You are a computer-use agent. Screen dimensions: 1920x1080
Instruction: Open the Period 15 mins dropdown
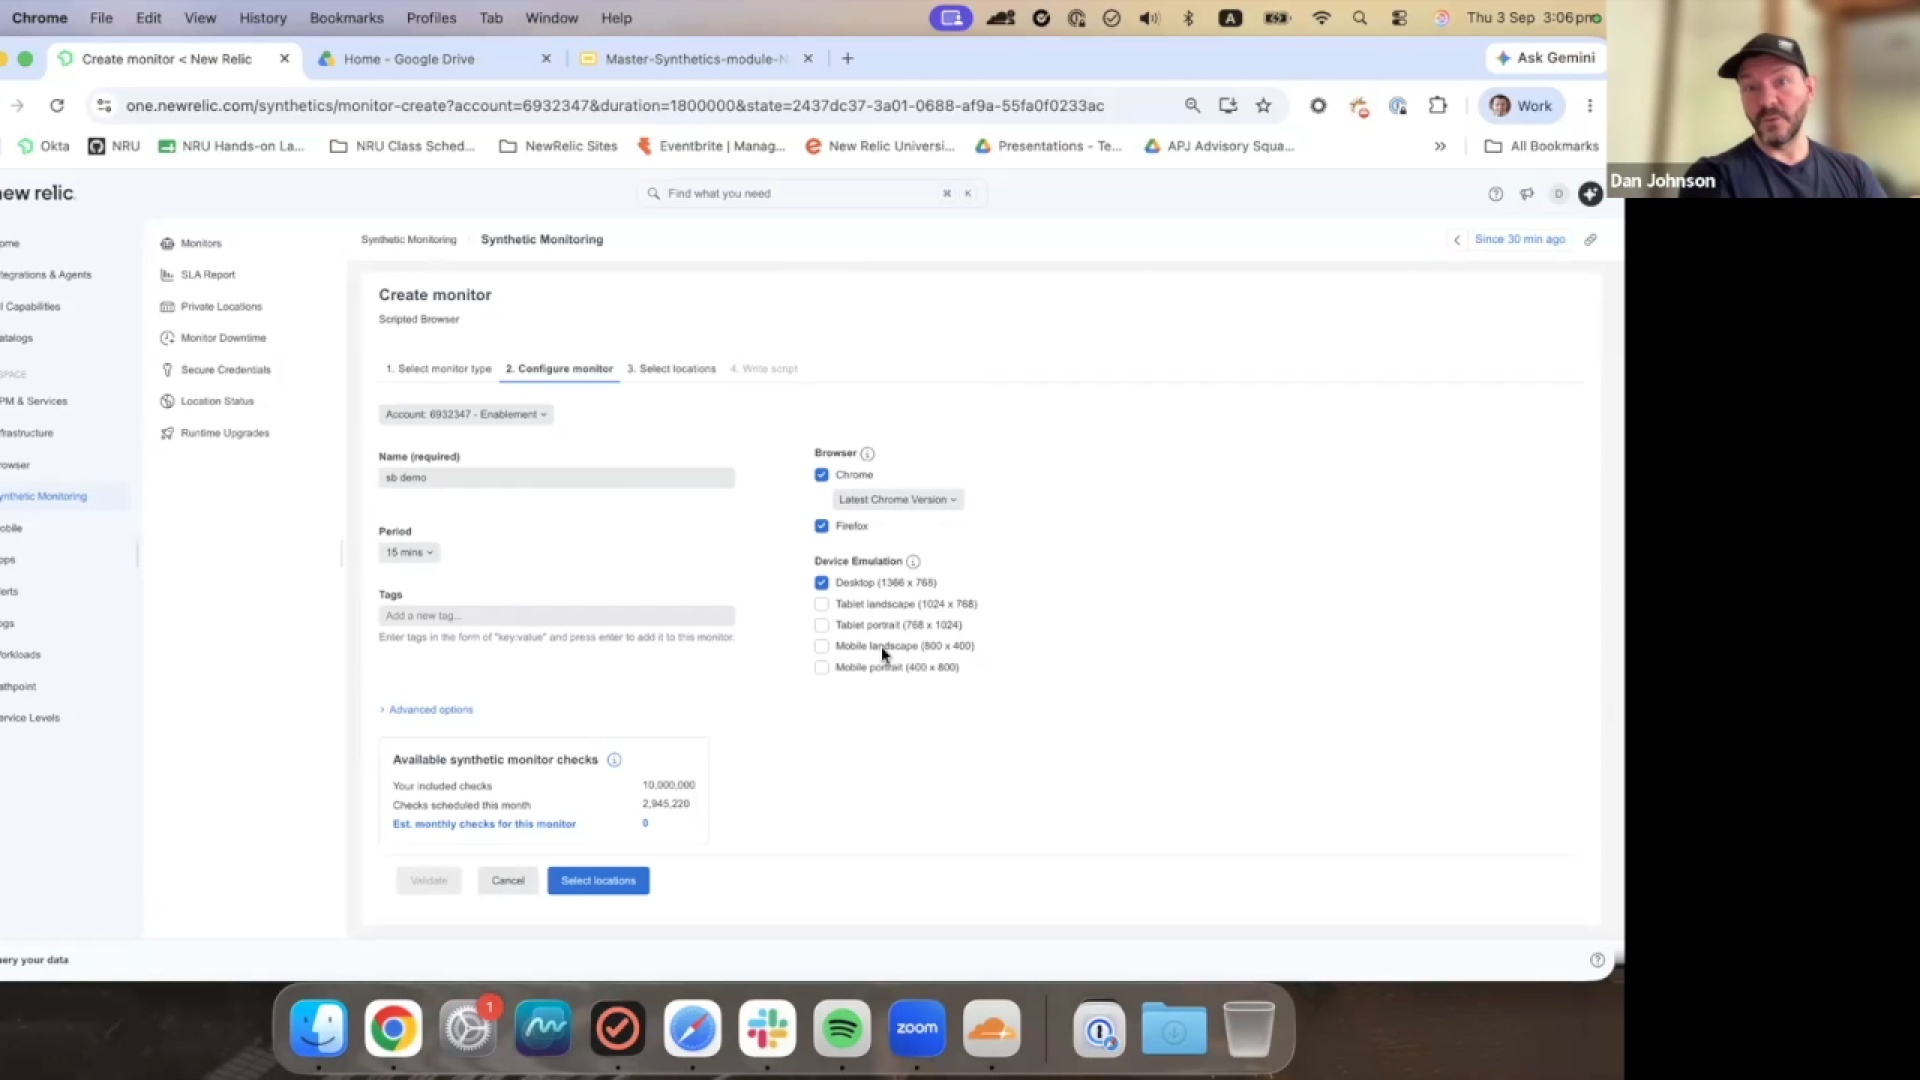[409, 553]
